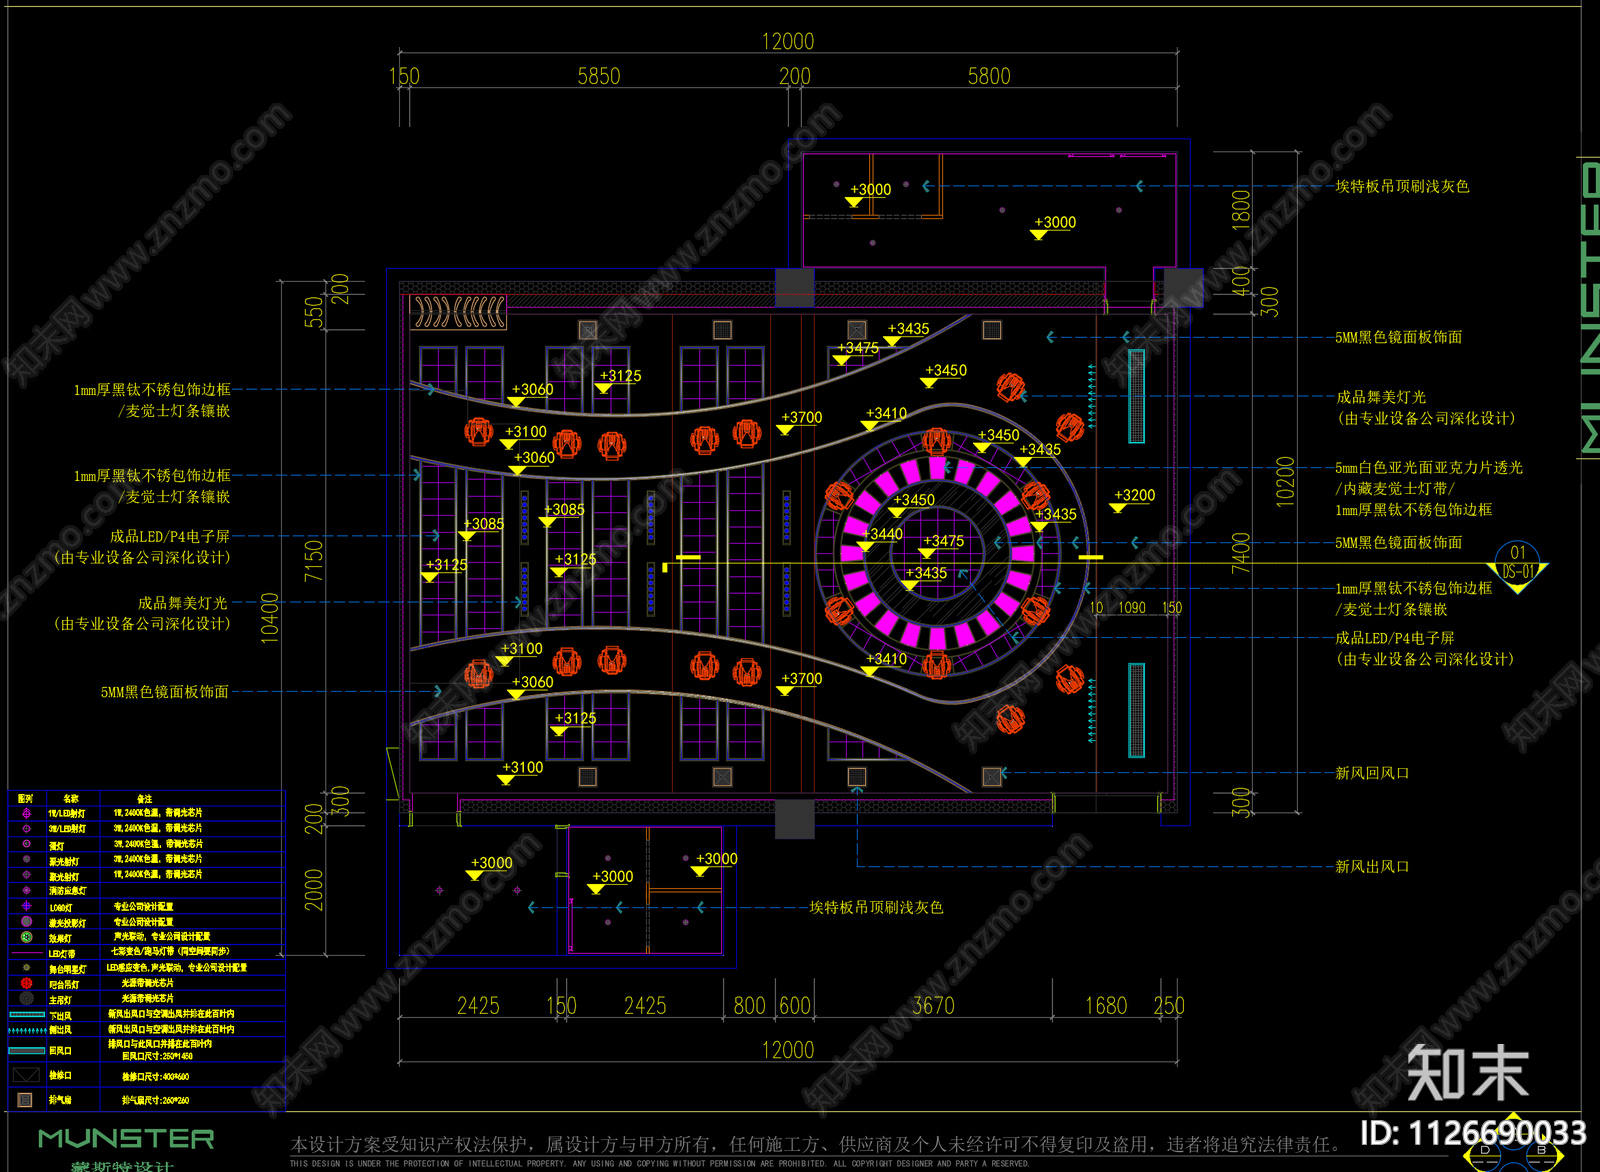Select the 5800 dimension text

pyautogui.click(x=989, y=76)
